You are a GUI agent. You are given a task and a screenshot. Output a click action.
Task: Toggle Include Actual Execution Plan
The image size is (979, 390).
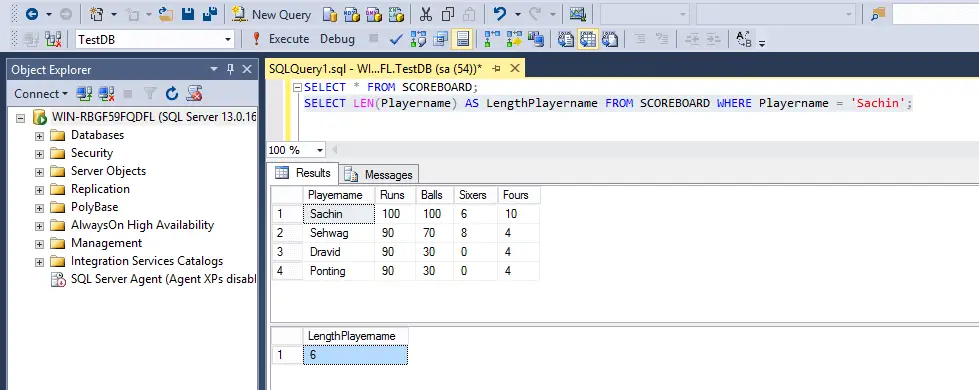click(x=492, y=39)
